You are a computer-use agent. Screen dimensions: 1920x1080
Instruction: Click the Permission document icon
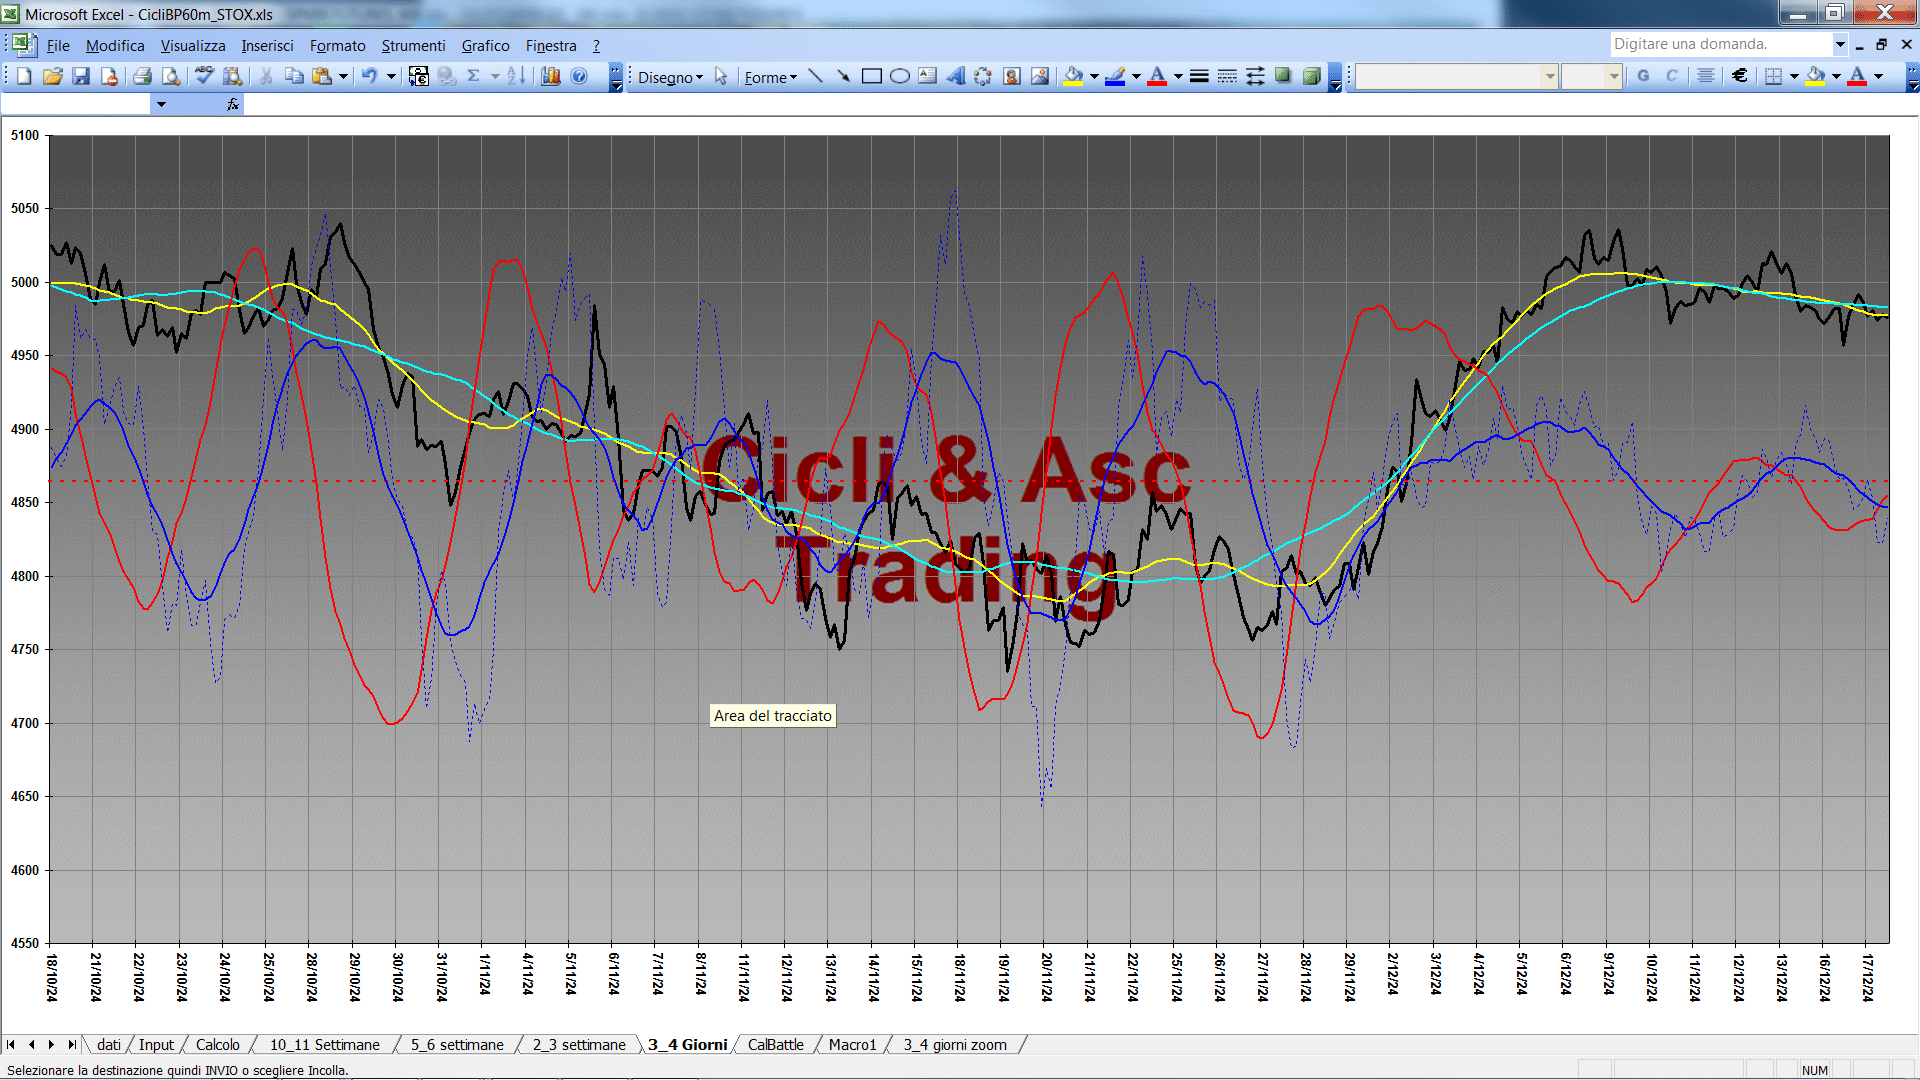109,76
